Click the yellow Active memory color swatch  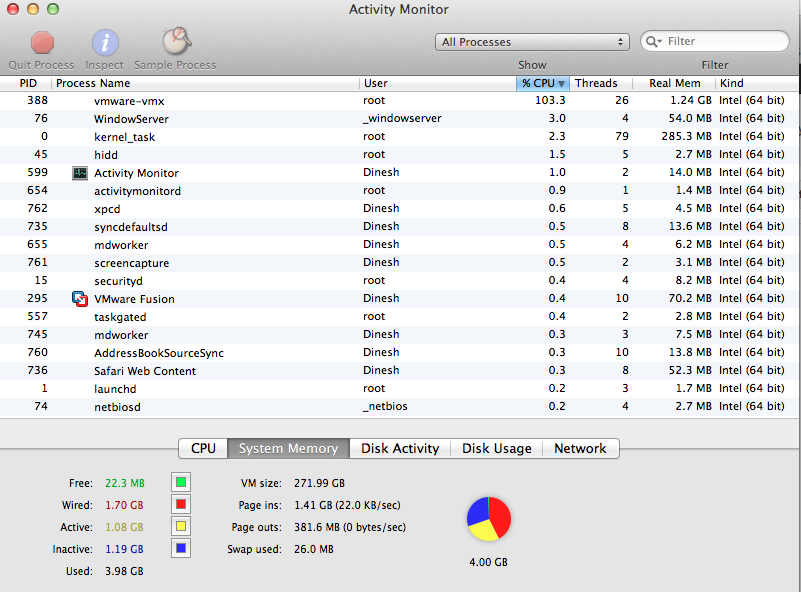click(181, 527)
